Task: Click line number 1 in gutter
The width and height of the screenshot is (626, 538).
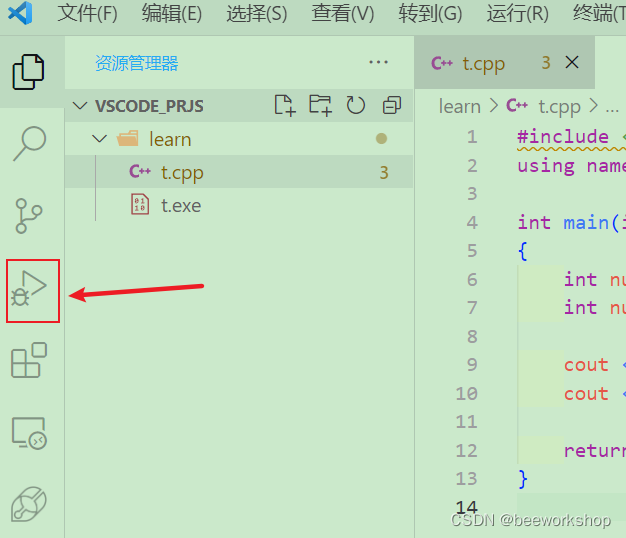Action: coord(472,137)
